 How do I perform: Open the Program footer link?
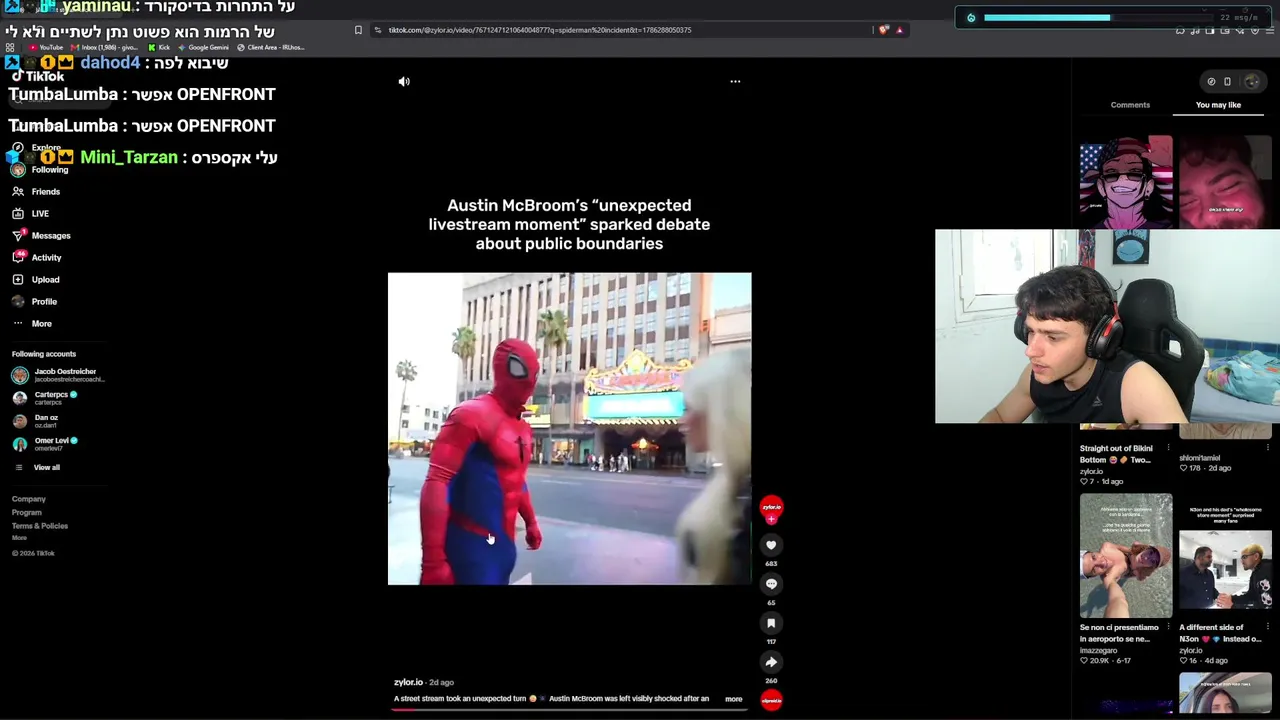pos(27,512)
